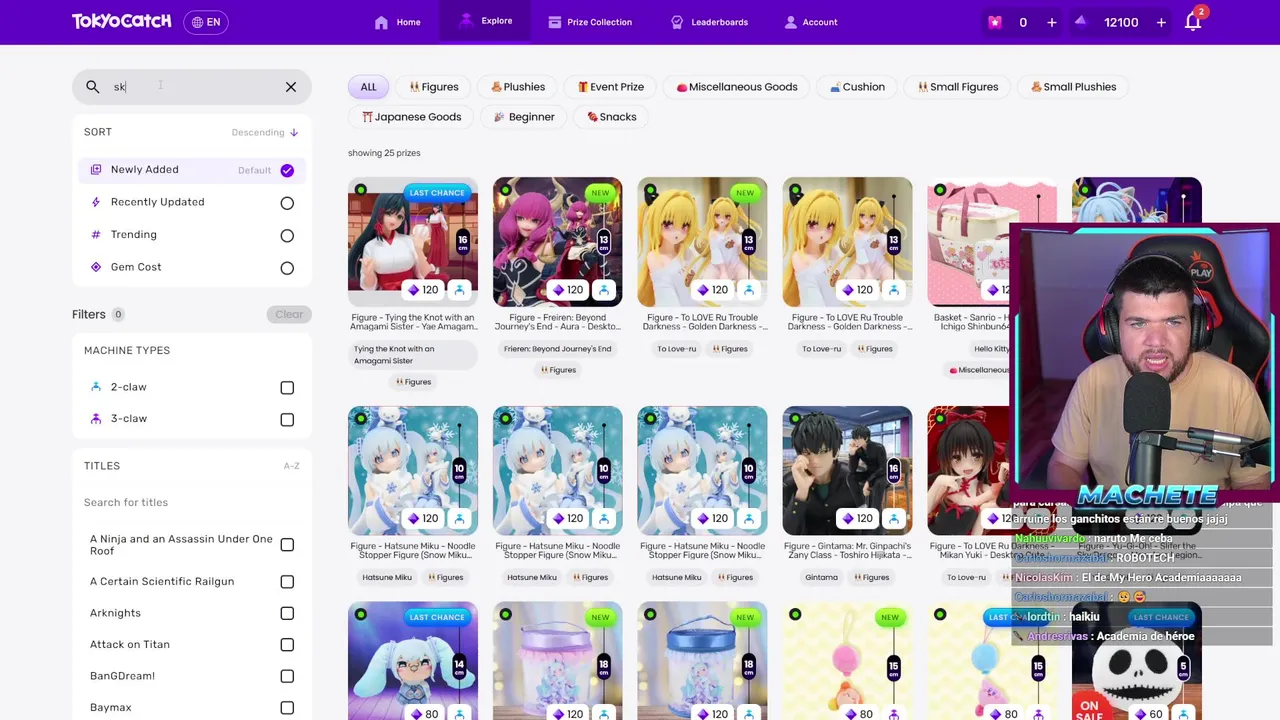This screenshot has height=720, width=1280.
Task: Open the Leaderboards page
Action: 709,22
